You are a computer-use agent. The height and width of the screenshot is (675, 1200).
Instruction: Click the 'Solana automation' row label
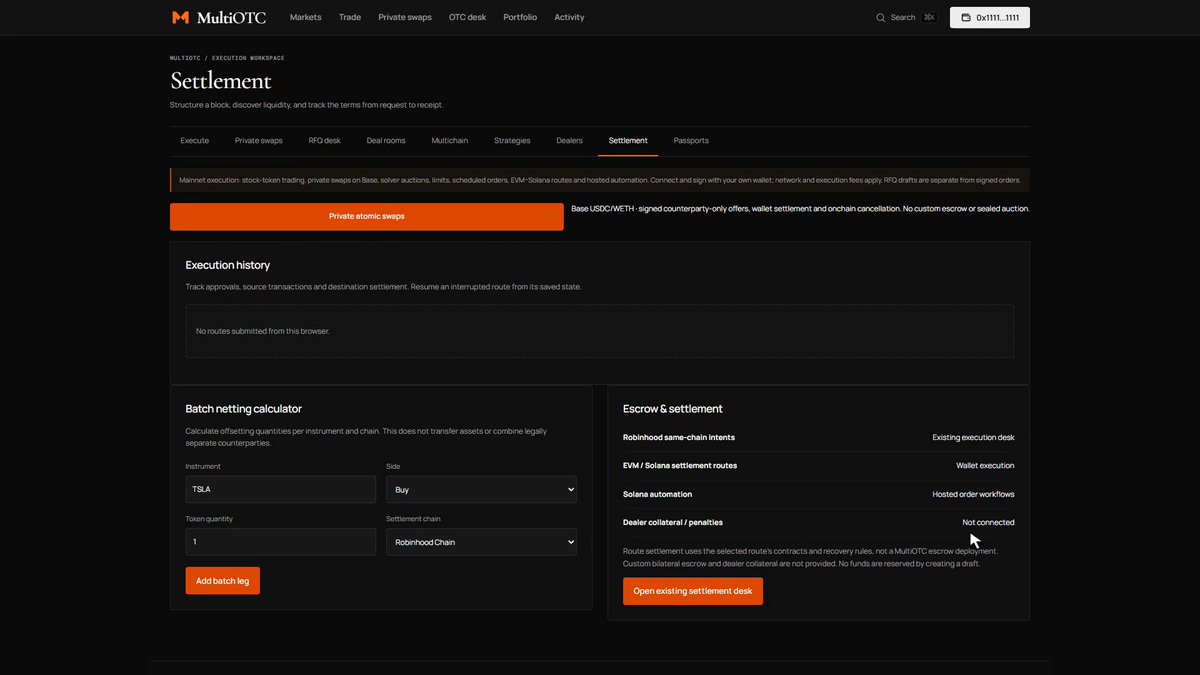(657, 494)
